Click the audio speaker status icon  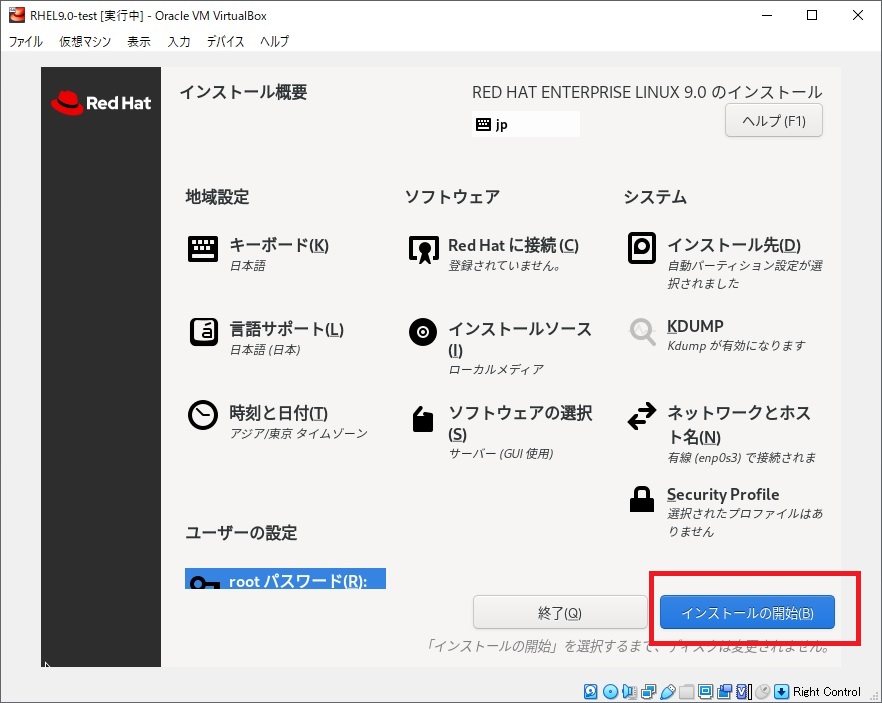tap(629, 691)
